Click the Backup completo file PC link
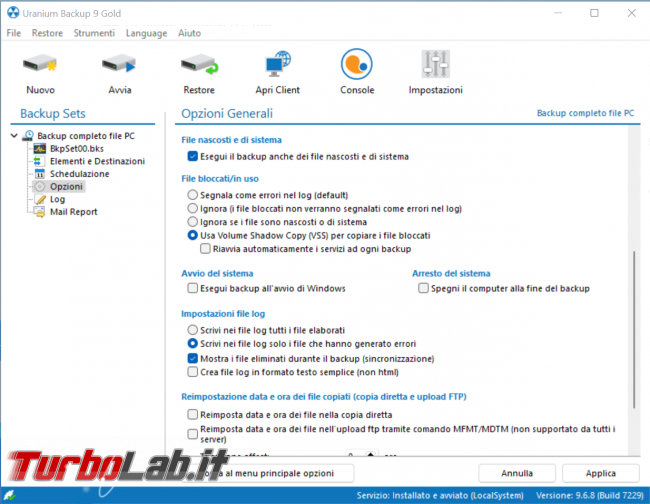The height and width of the screenshot is (504, 650). 585,113
